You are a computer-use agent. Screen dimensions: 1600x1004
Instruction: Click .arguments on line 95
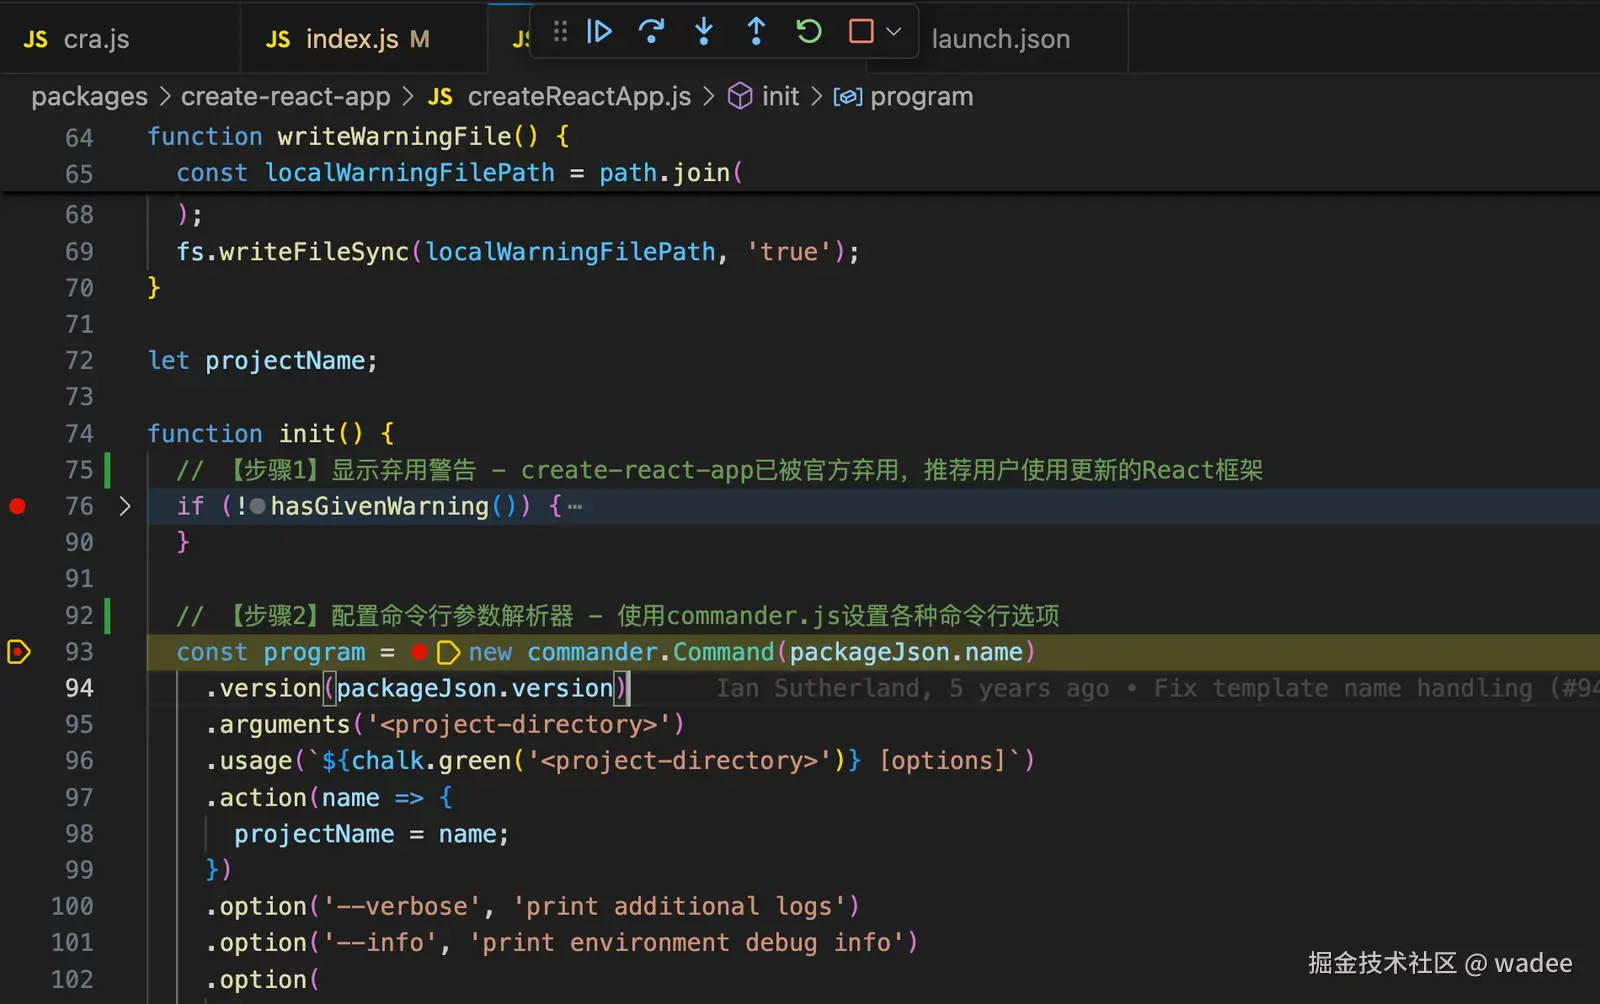(279, 724)
